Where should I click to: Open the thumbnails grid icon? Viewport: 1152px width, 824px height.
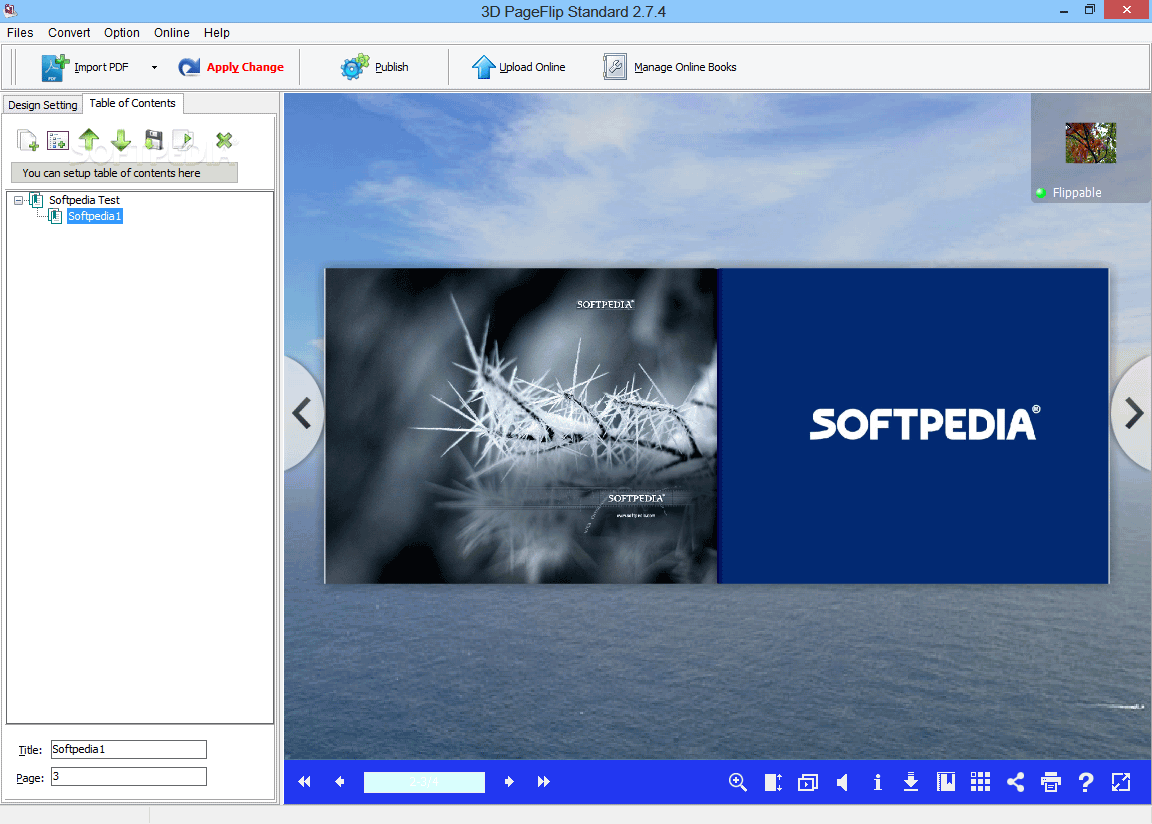981,781
